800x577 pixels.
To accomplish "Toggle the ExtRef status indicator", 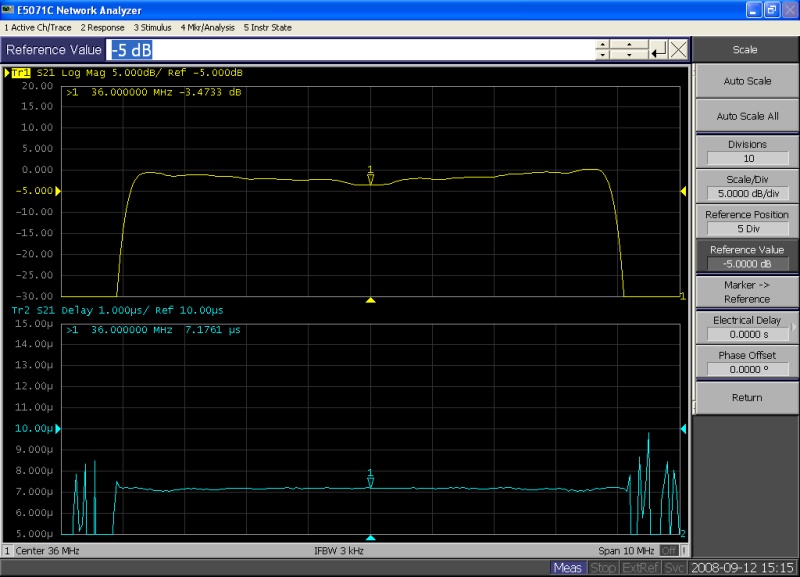I will click(641, 568).
